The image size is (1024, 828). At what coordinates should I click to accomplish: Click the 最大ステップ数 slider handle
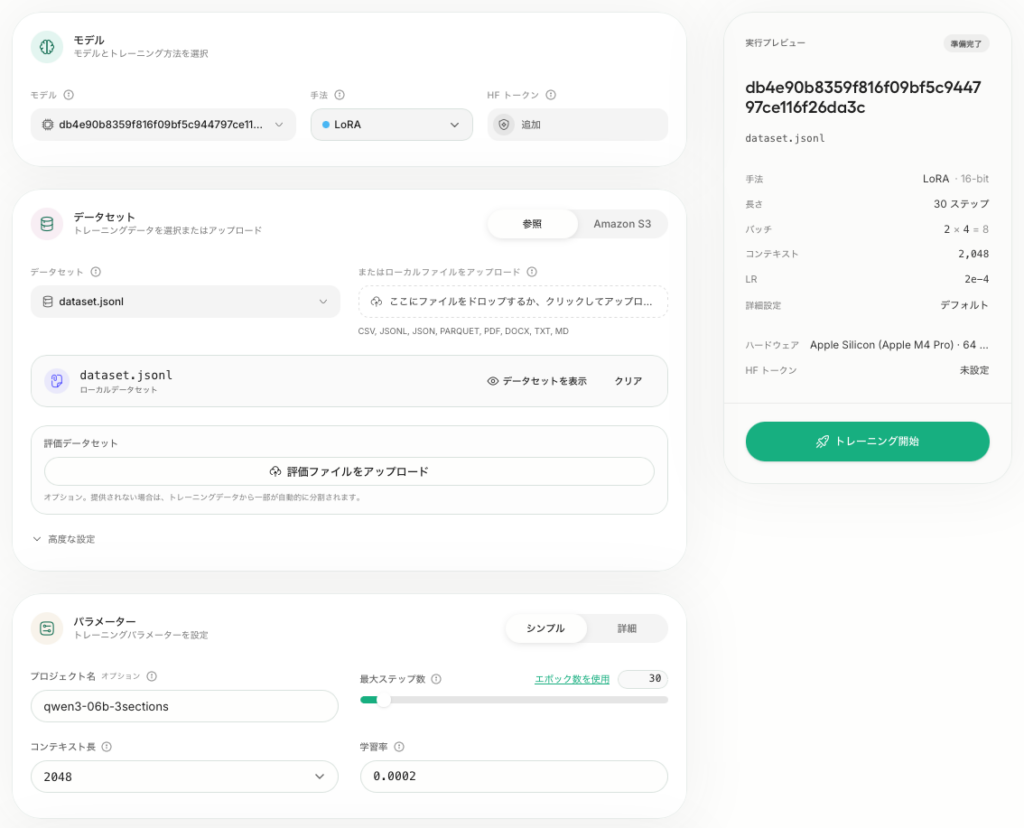click(x=383, y=700)
